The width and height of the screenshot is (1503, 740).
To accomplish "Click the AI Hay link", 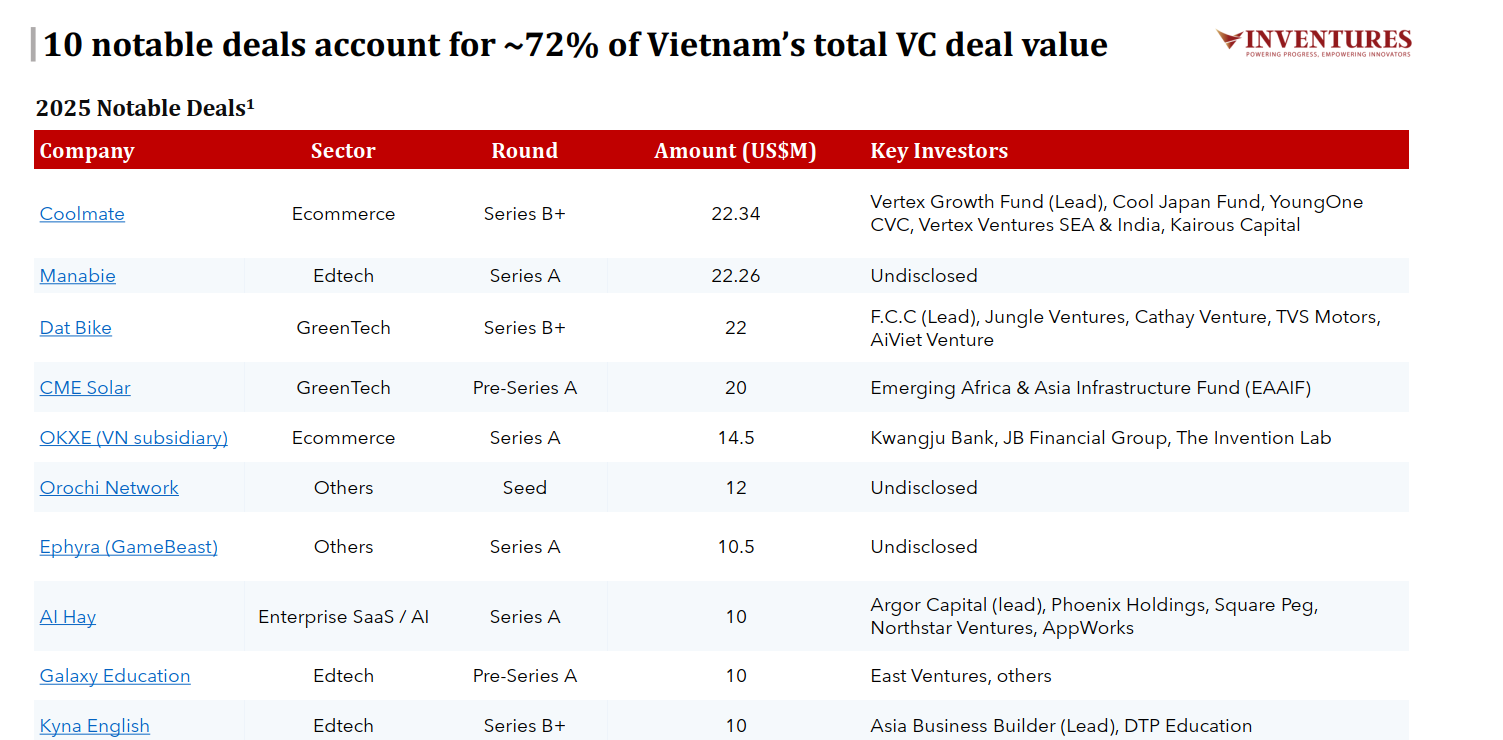I will [x=67, y=617].
